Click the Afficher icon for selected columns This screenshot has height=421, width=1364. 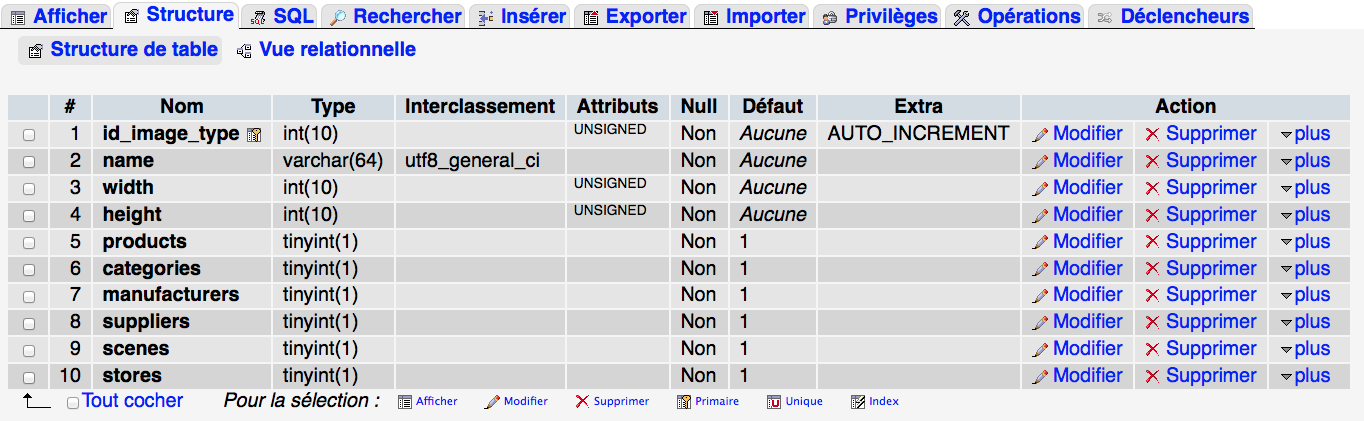(405, 402)
